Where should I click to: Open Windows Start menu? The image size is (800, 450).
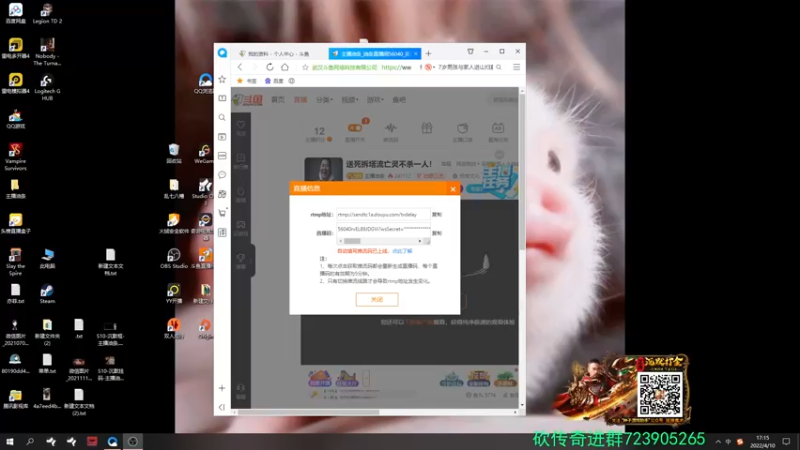(10, 441)
